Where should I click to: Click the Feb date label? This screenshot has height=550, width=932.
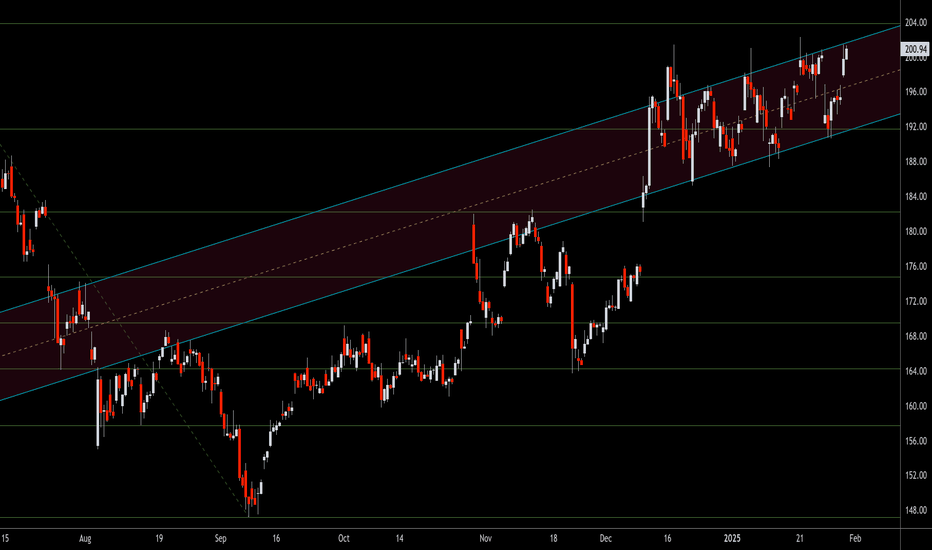(855, 539)
